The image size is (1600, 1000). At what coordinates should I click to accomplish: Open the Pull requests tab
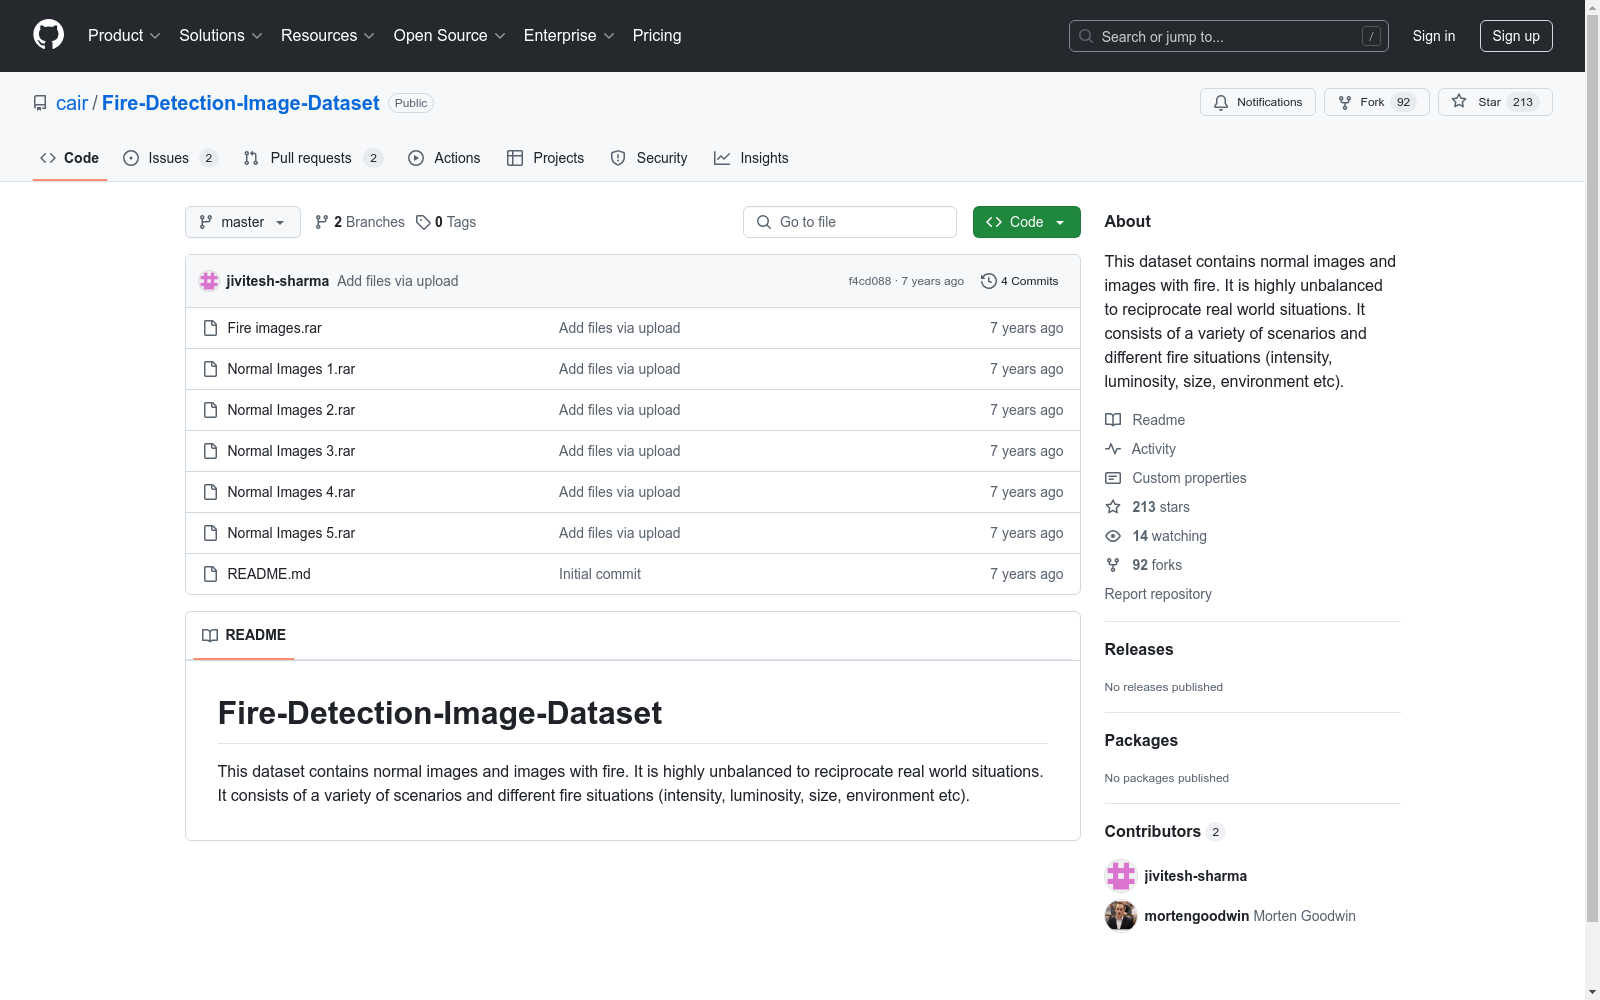tap(313, 158)
